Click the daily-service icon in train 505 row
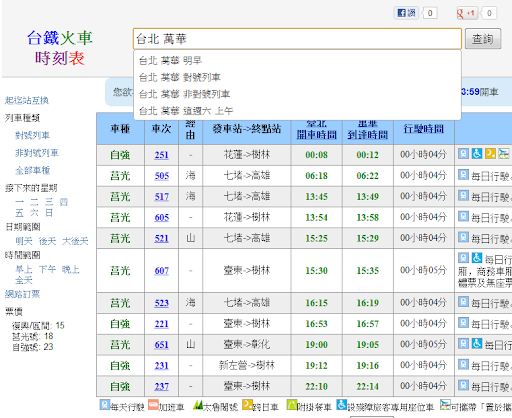512x418 pixels. [x=463, y=174]
